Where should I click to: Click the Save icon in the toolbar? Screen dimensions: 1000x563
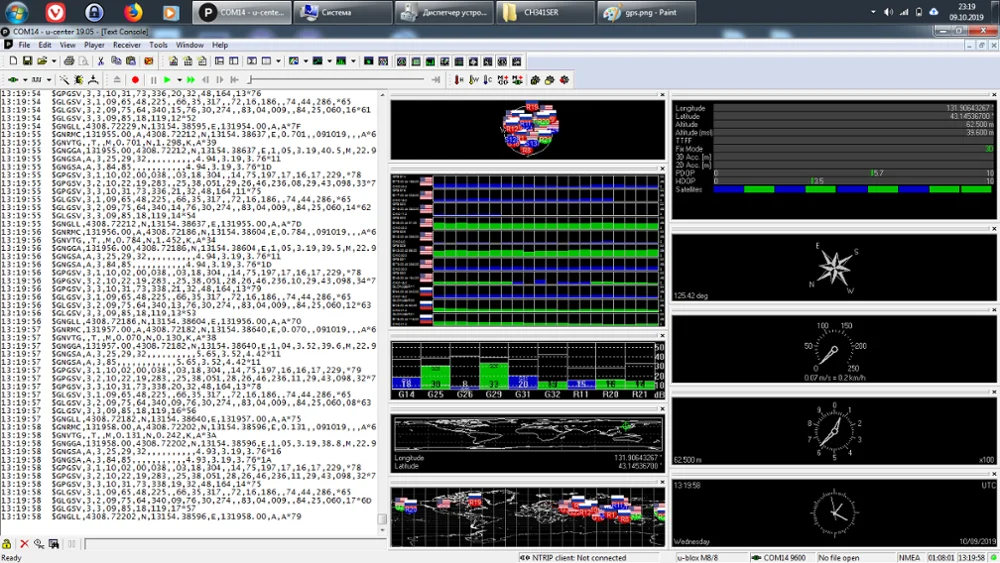click(x=27, y=61)
